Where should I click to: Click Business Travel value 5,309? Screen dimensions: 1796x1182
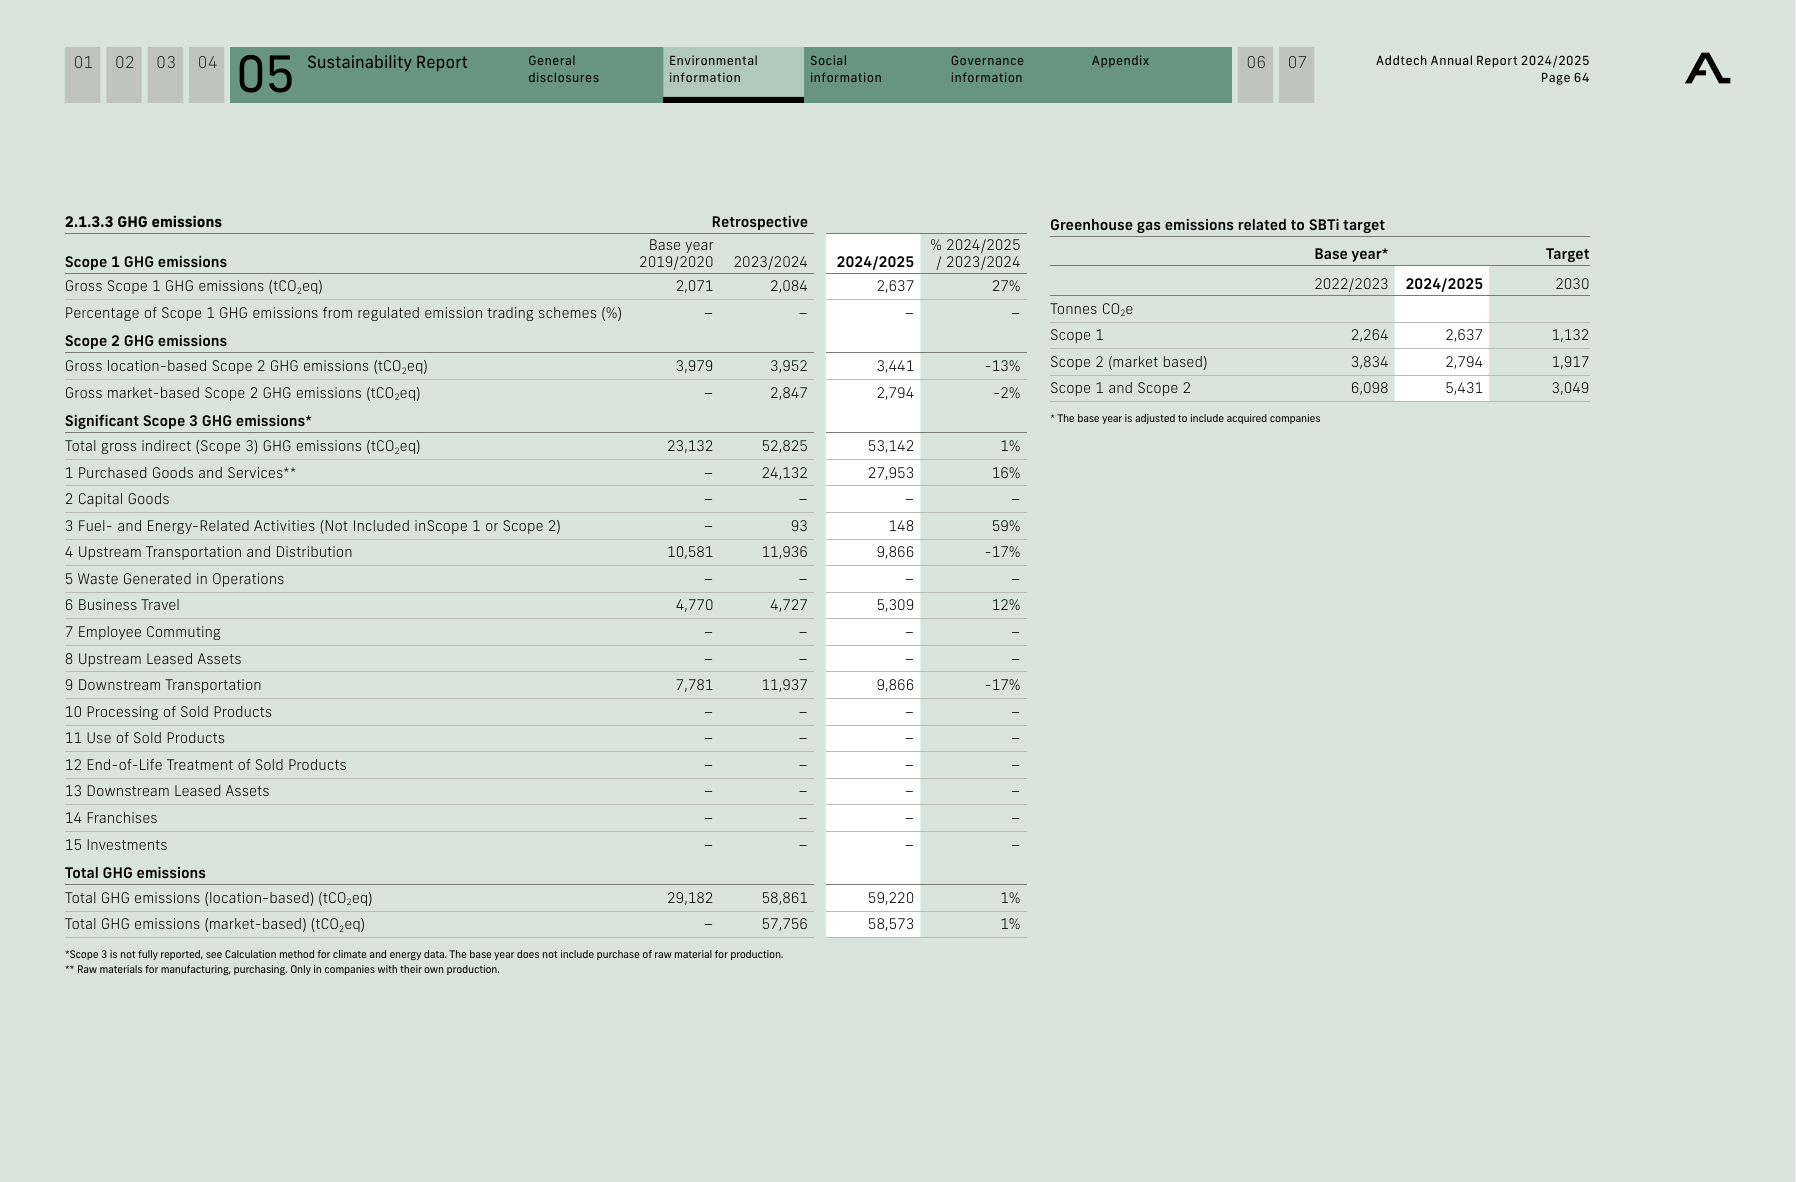tap(895, 605)
